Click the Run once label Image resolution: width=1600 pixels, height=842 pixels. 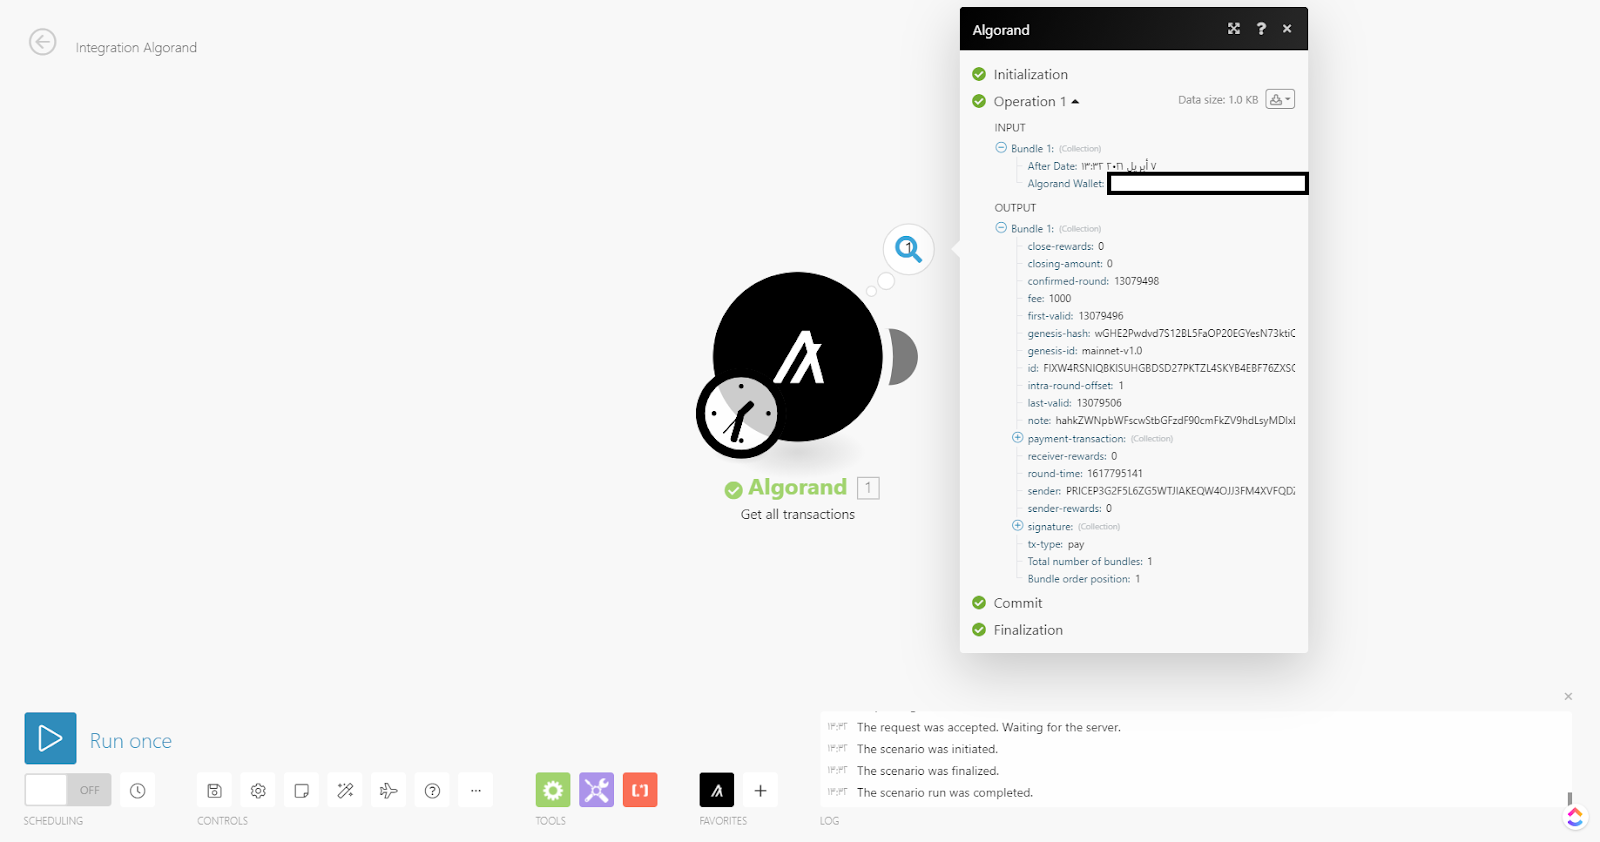131,741
